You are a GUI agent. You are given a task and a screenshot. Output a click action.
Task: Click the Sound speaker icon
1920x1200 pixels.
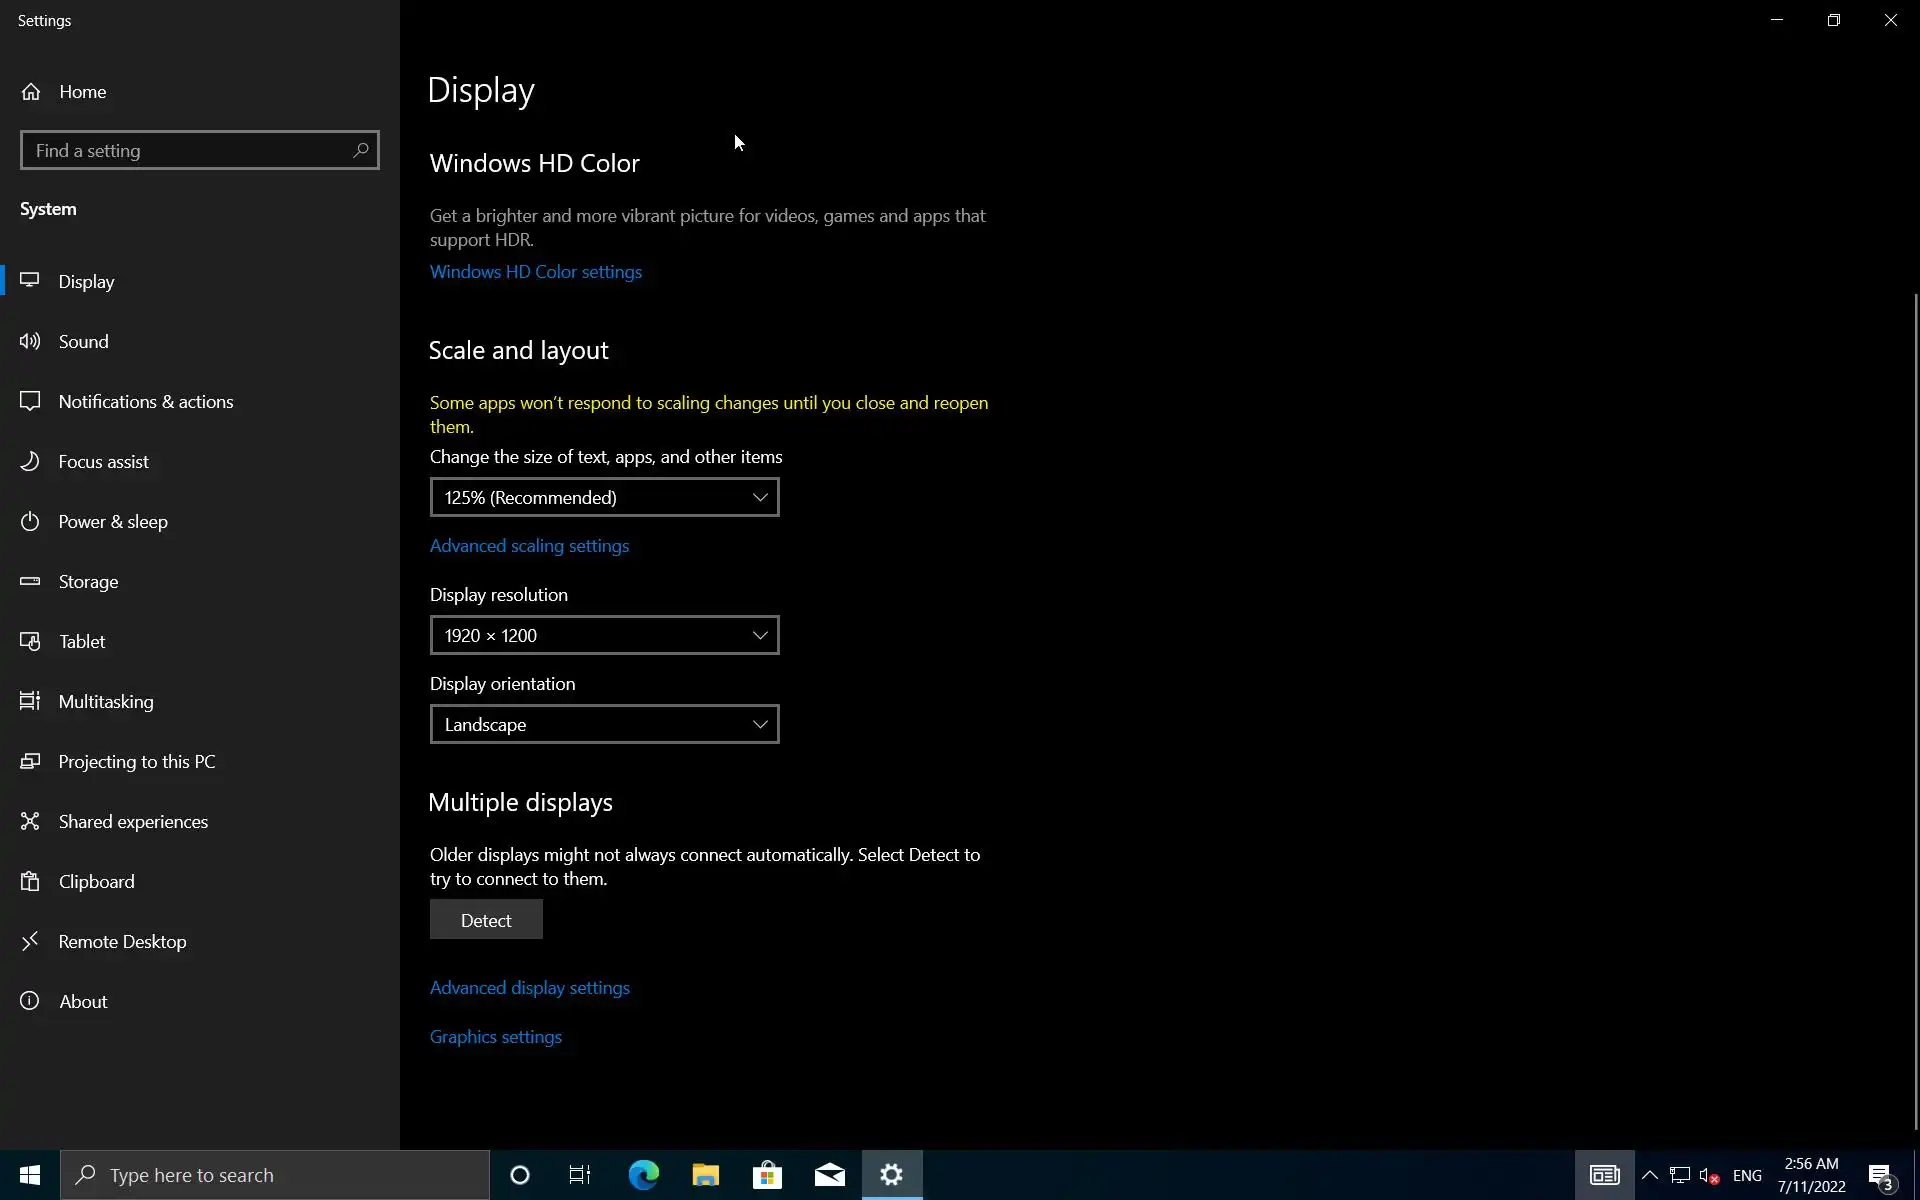pyautogui.click(x=30, y=342)
